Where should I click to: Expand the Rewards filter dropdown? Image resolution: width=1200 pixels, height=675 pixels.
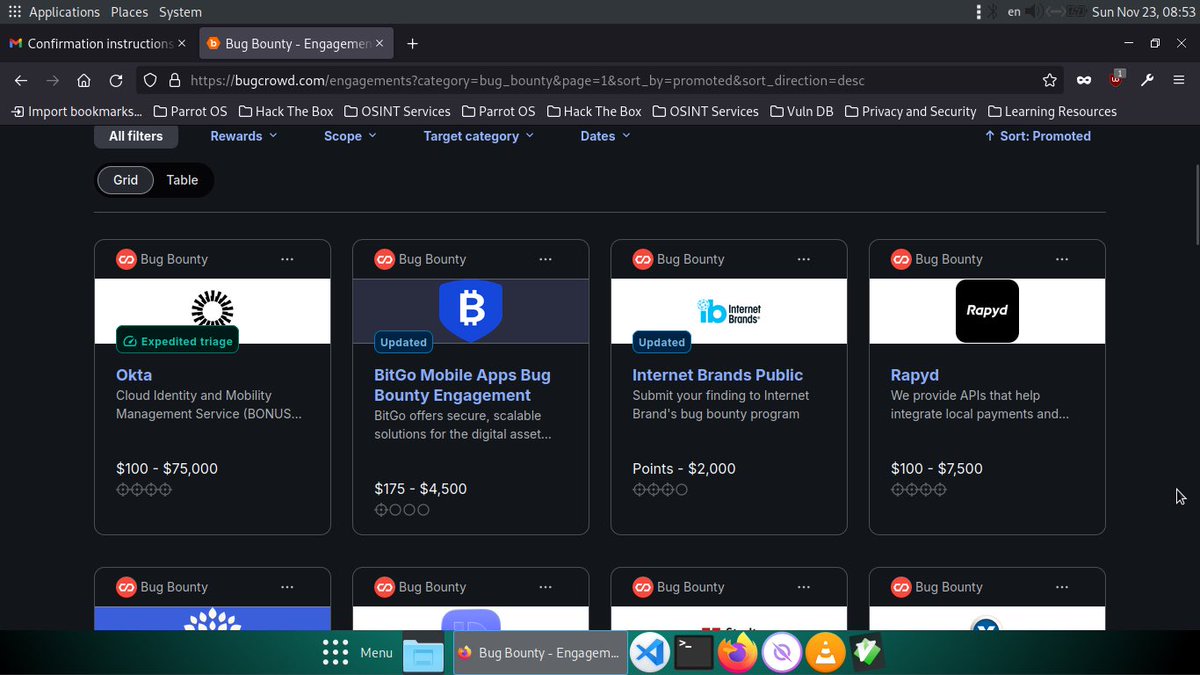[x=244, y=136]
